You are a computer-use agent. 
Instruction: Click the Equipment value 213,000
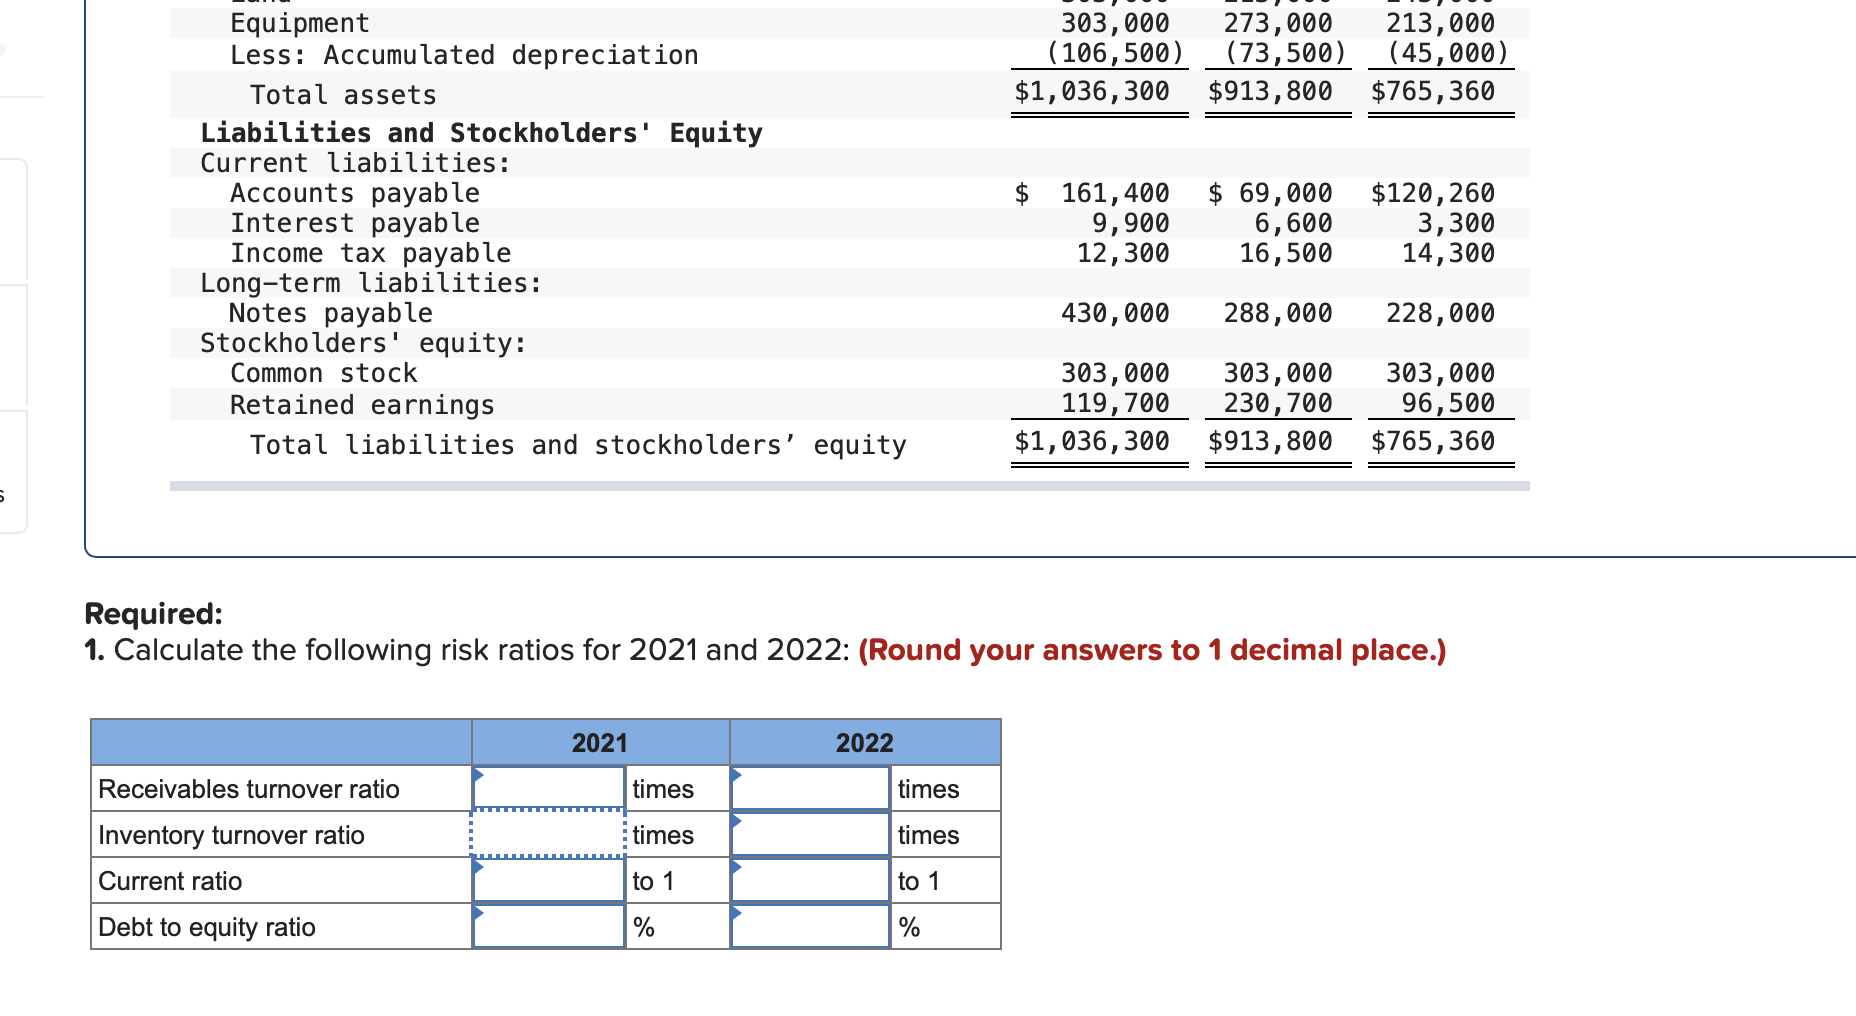click(x=1441, y=23)
